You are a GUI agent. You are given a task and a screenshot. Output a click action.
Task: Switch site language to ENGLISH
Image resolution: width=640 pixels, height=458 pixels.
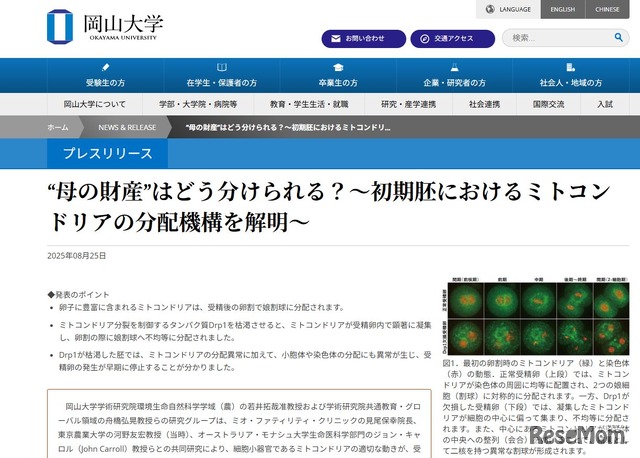point(562,9)
